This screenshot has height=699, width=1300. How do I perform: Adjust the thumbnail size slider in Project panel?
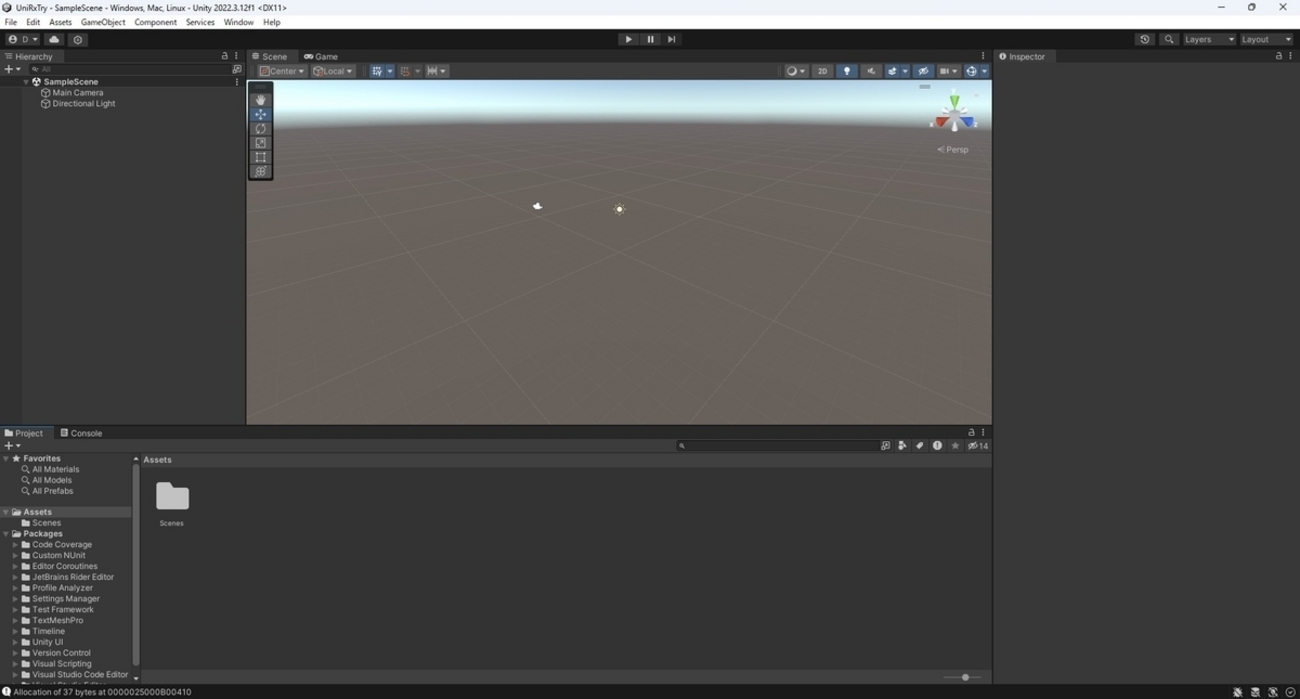965,677
